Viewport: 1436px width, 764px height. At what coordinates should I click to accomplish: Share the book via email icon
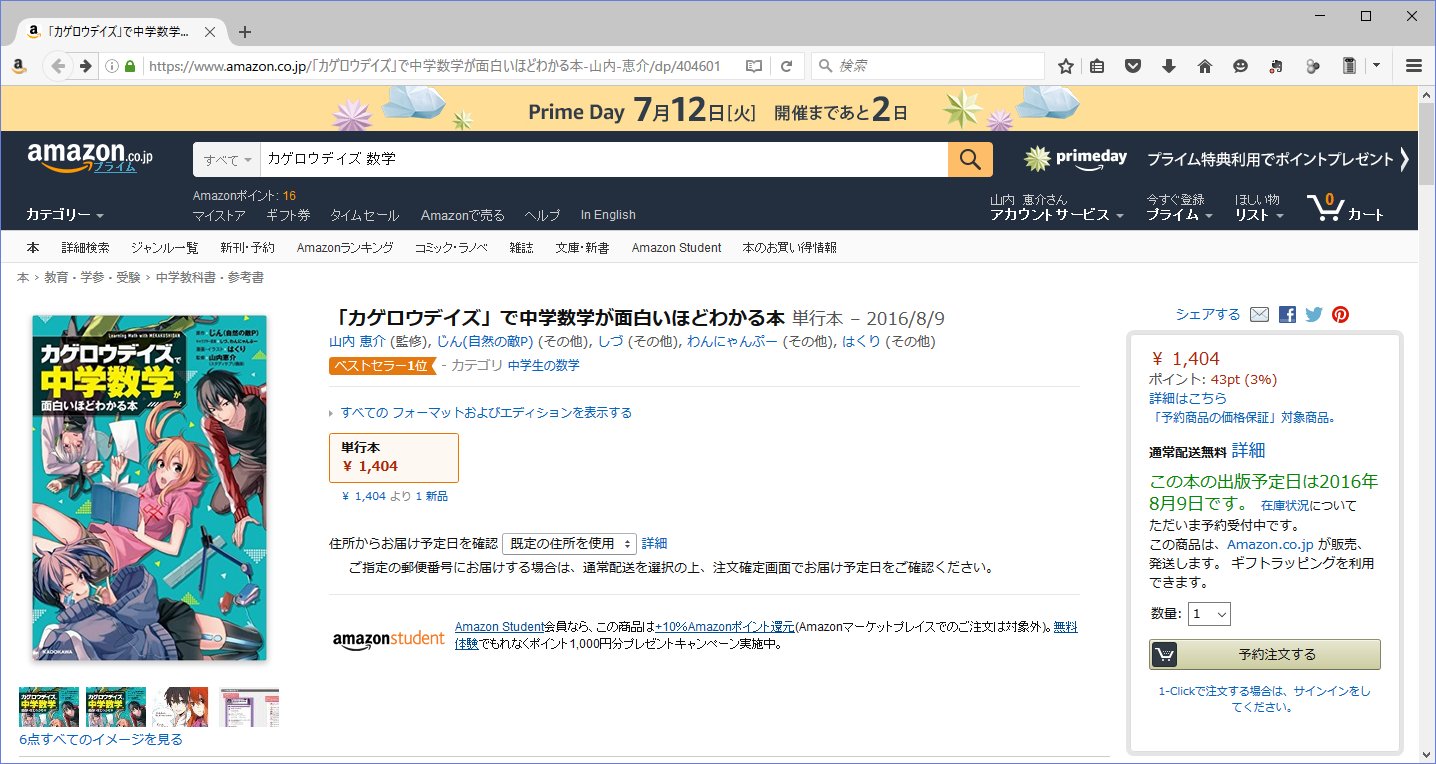[1260, 314]
